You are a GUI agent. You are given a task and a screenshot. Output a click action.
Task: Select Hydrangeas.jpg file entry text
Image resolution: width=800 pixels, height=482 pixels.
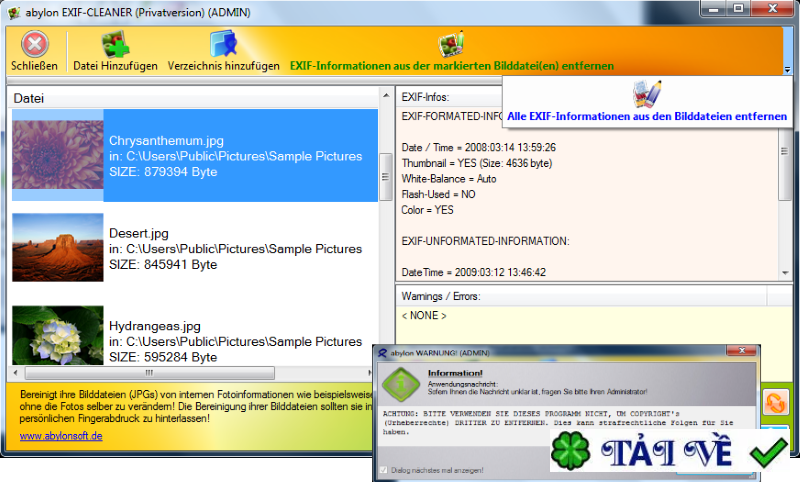(235, 341)
